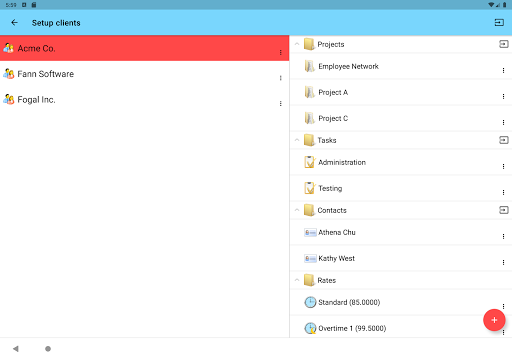The width and height of the screenshot is (512, 360).
Task: Click the Standard rate clock icon
Action: [310, 302]
